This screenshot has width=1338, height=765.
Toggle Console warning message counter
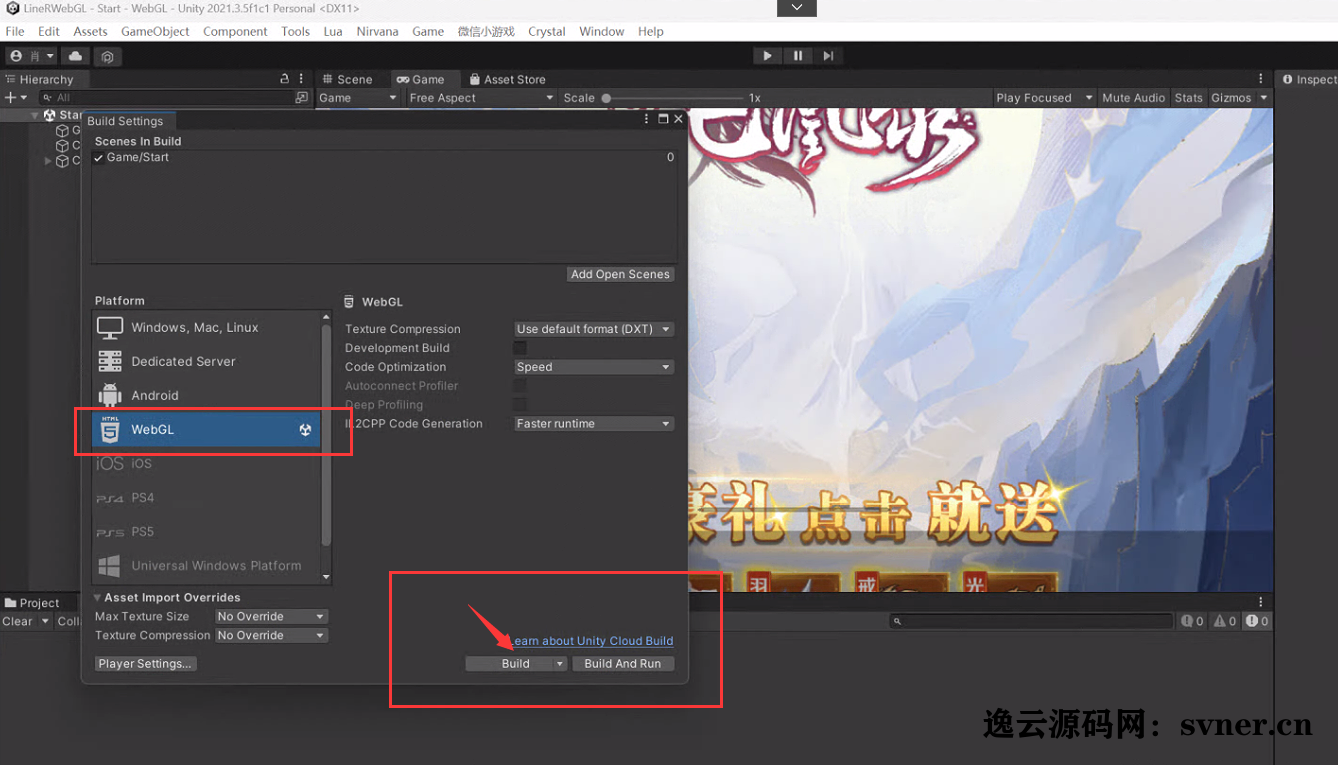[1225, 621]
